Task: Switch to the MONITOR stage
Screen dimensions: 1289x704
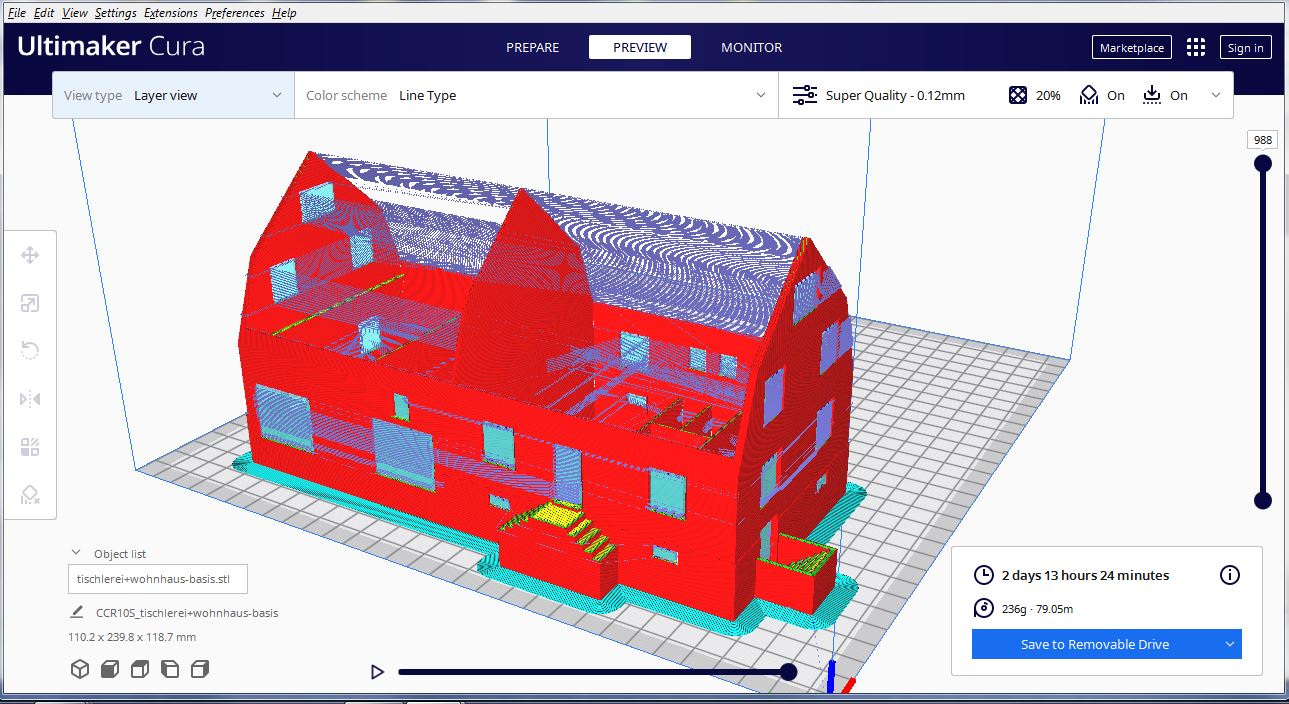Action: 751,47
